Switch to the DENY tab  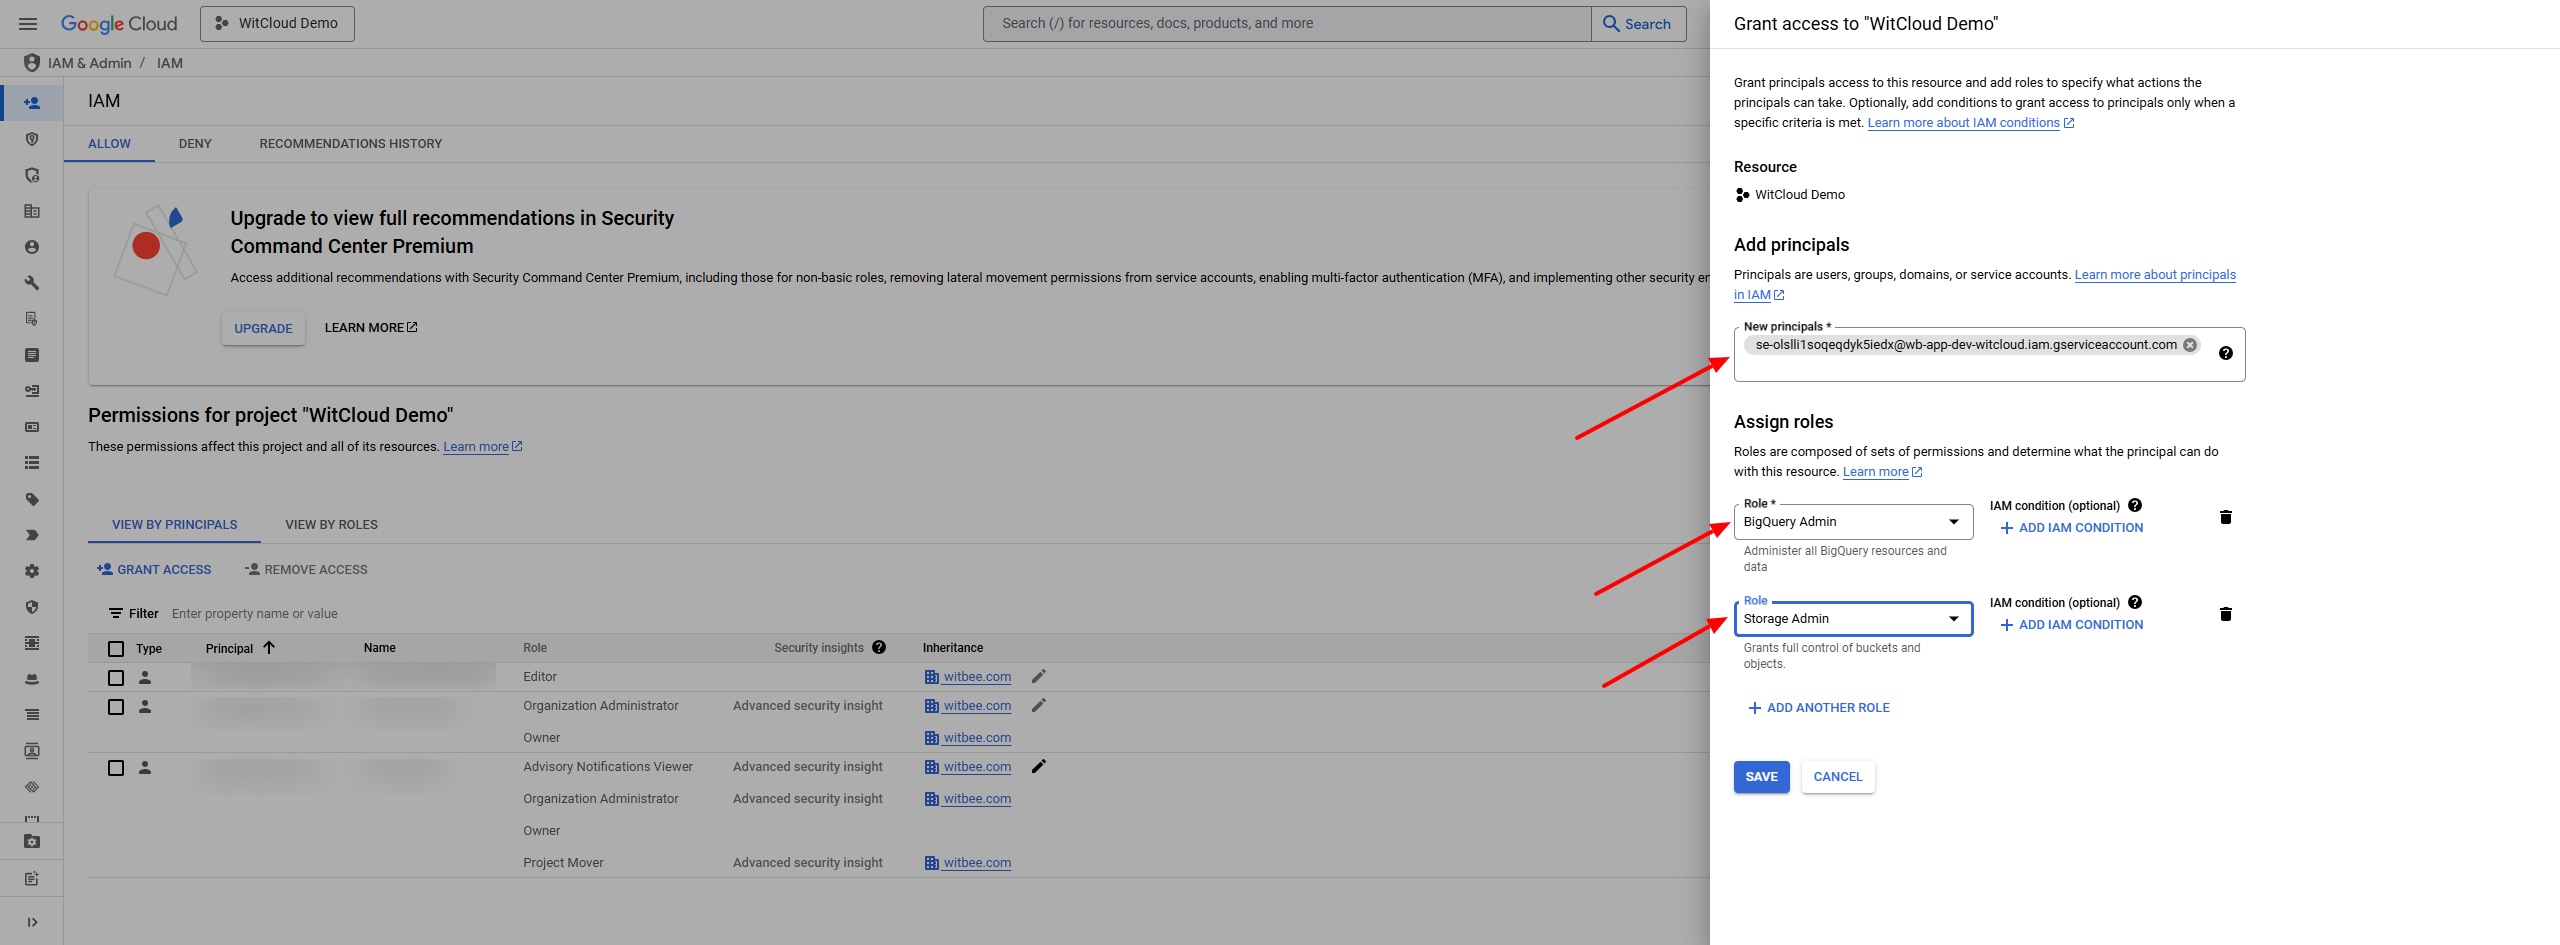click(x=195, y=144)
